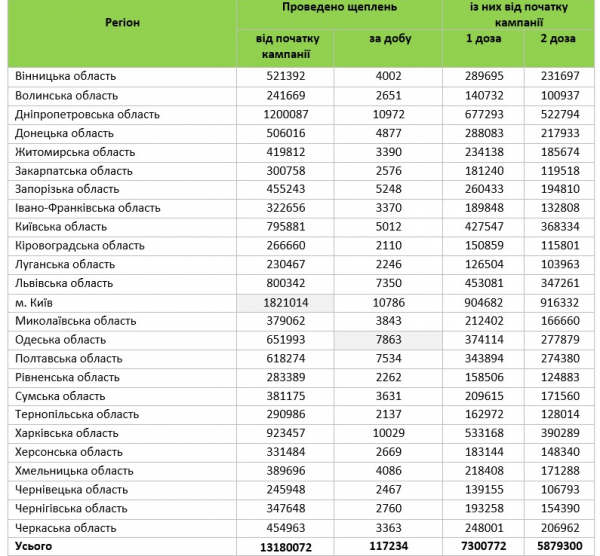Select the 'Черкаська область' row label
Viewport: 600px width, 556px height.
coord(66,528)
